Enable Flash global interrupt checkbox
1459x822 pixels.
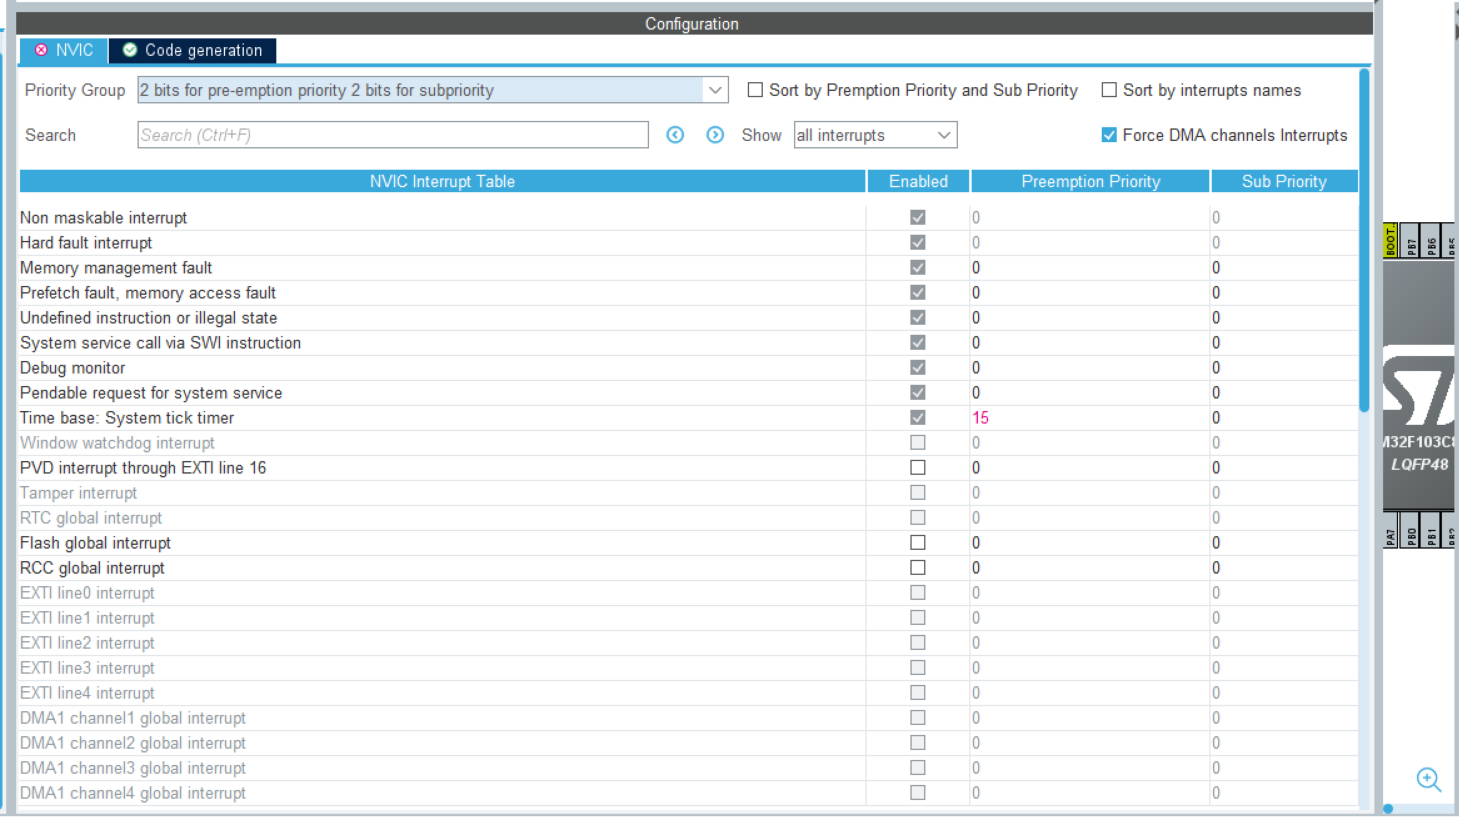click(x=917, y=543)
